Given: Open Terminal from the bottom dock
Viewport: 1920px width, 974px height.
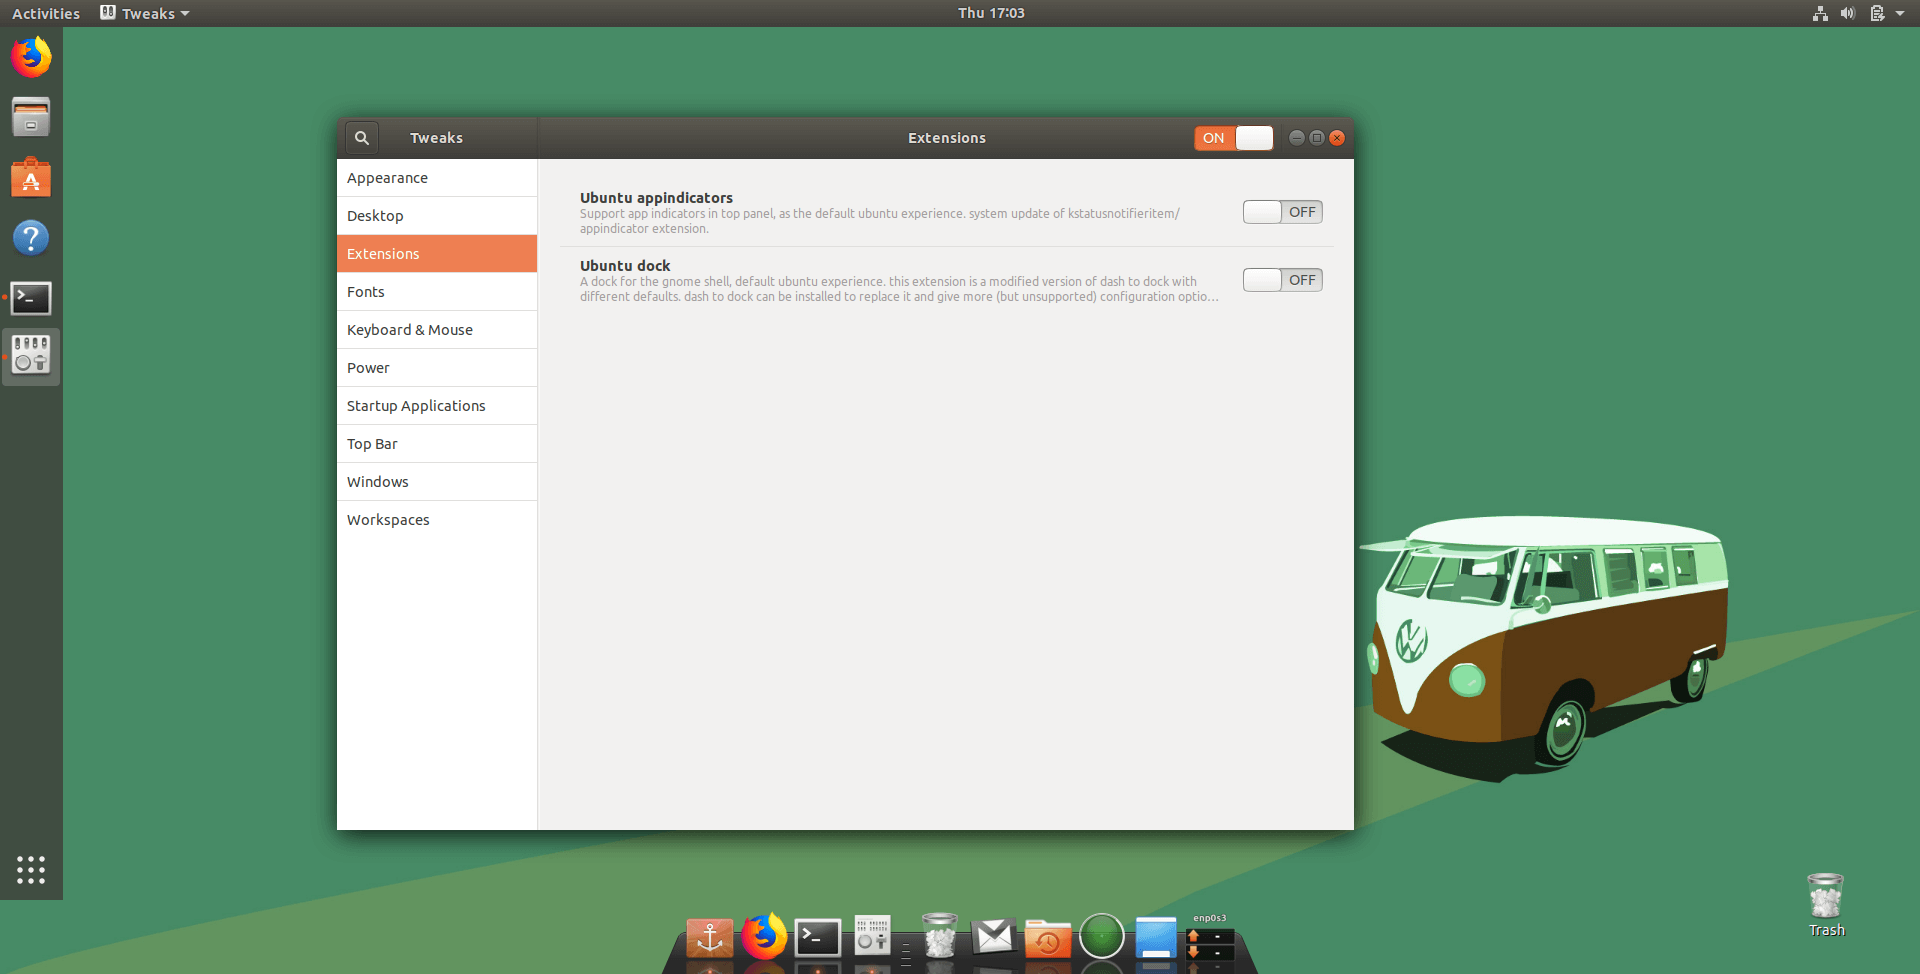Looking at the screenshot, I should (818, 938).
